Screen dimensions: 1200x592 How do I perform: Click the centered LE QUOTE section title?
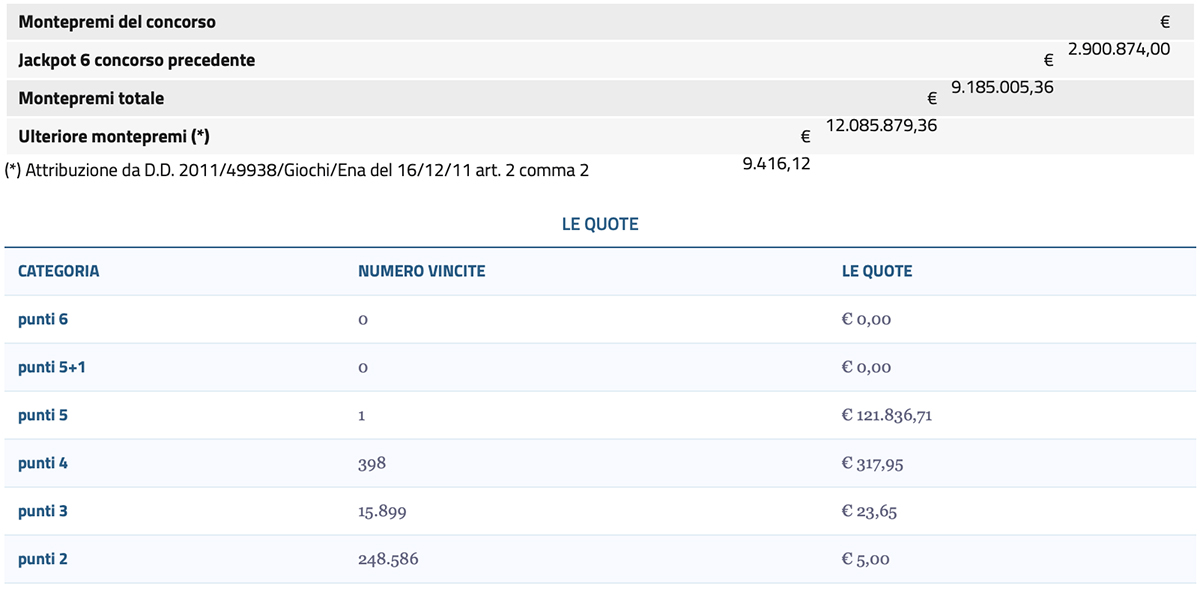click(x=600, y=224)
